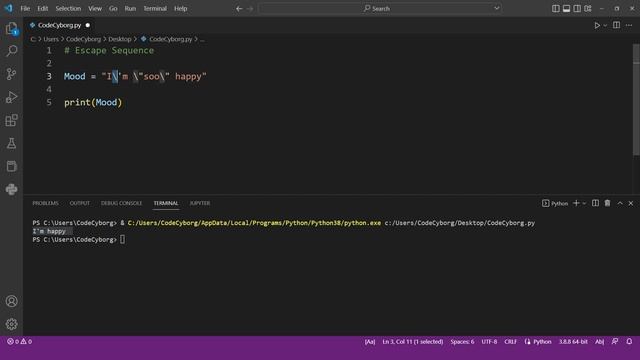640x360 pixels.
Task: Click the print(Mood) code line
Action: click(x=93, y=102)
